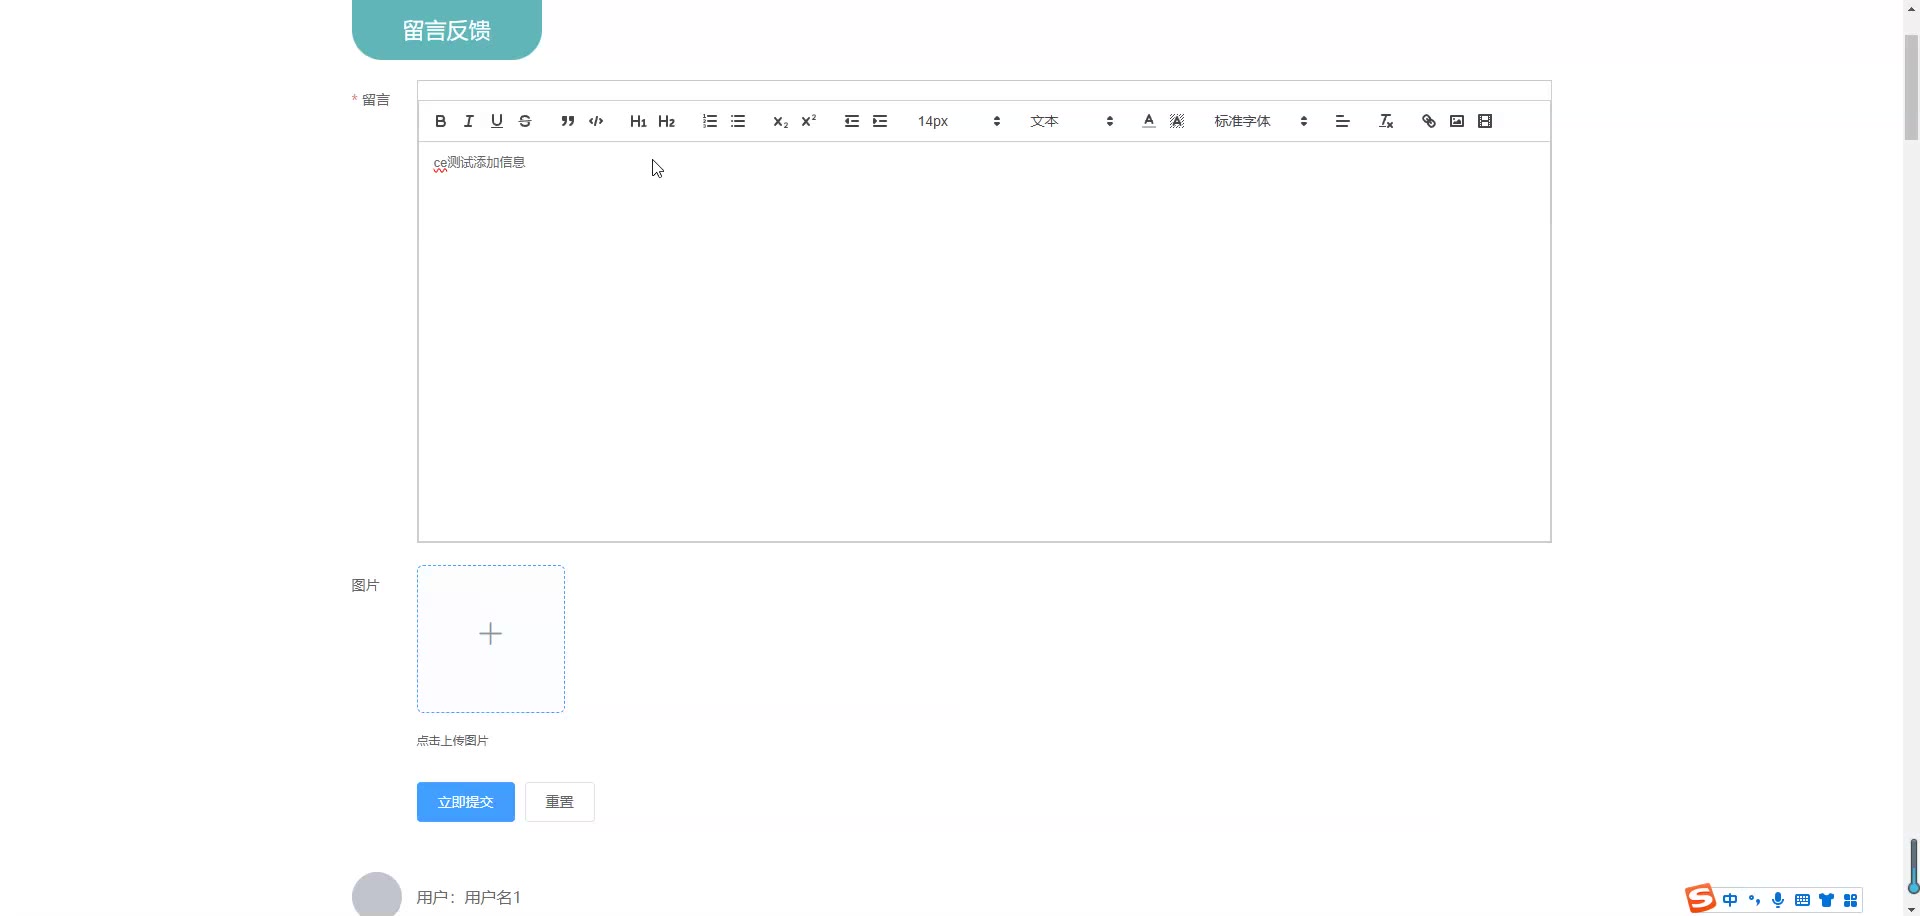Screen dimensions: 1920x916
Task: Click the 留言反馈 header tab
Action: 447,30
